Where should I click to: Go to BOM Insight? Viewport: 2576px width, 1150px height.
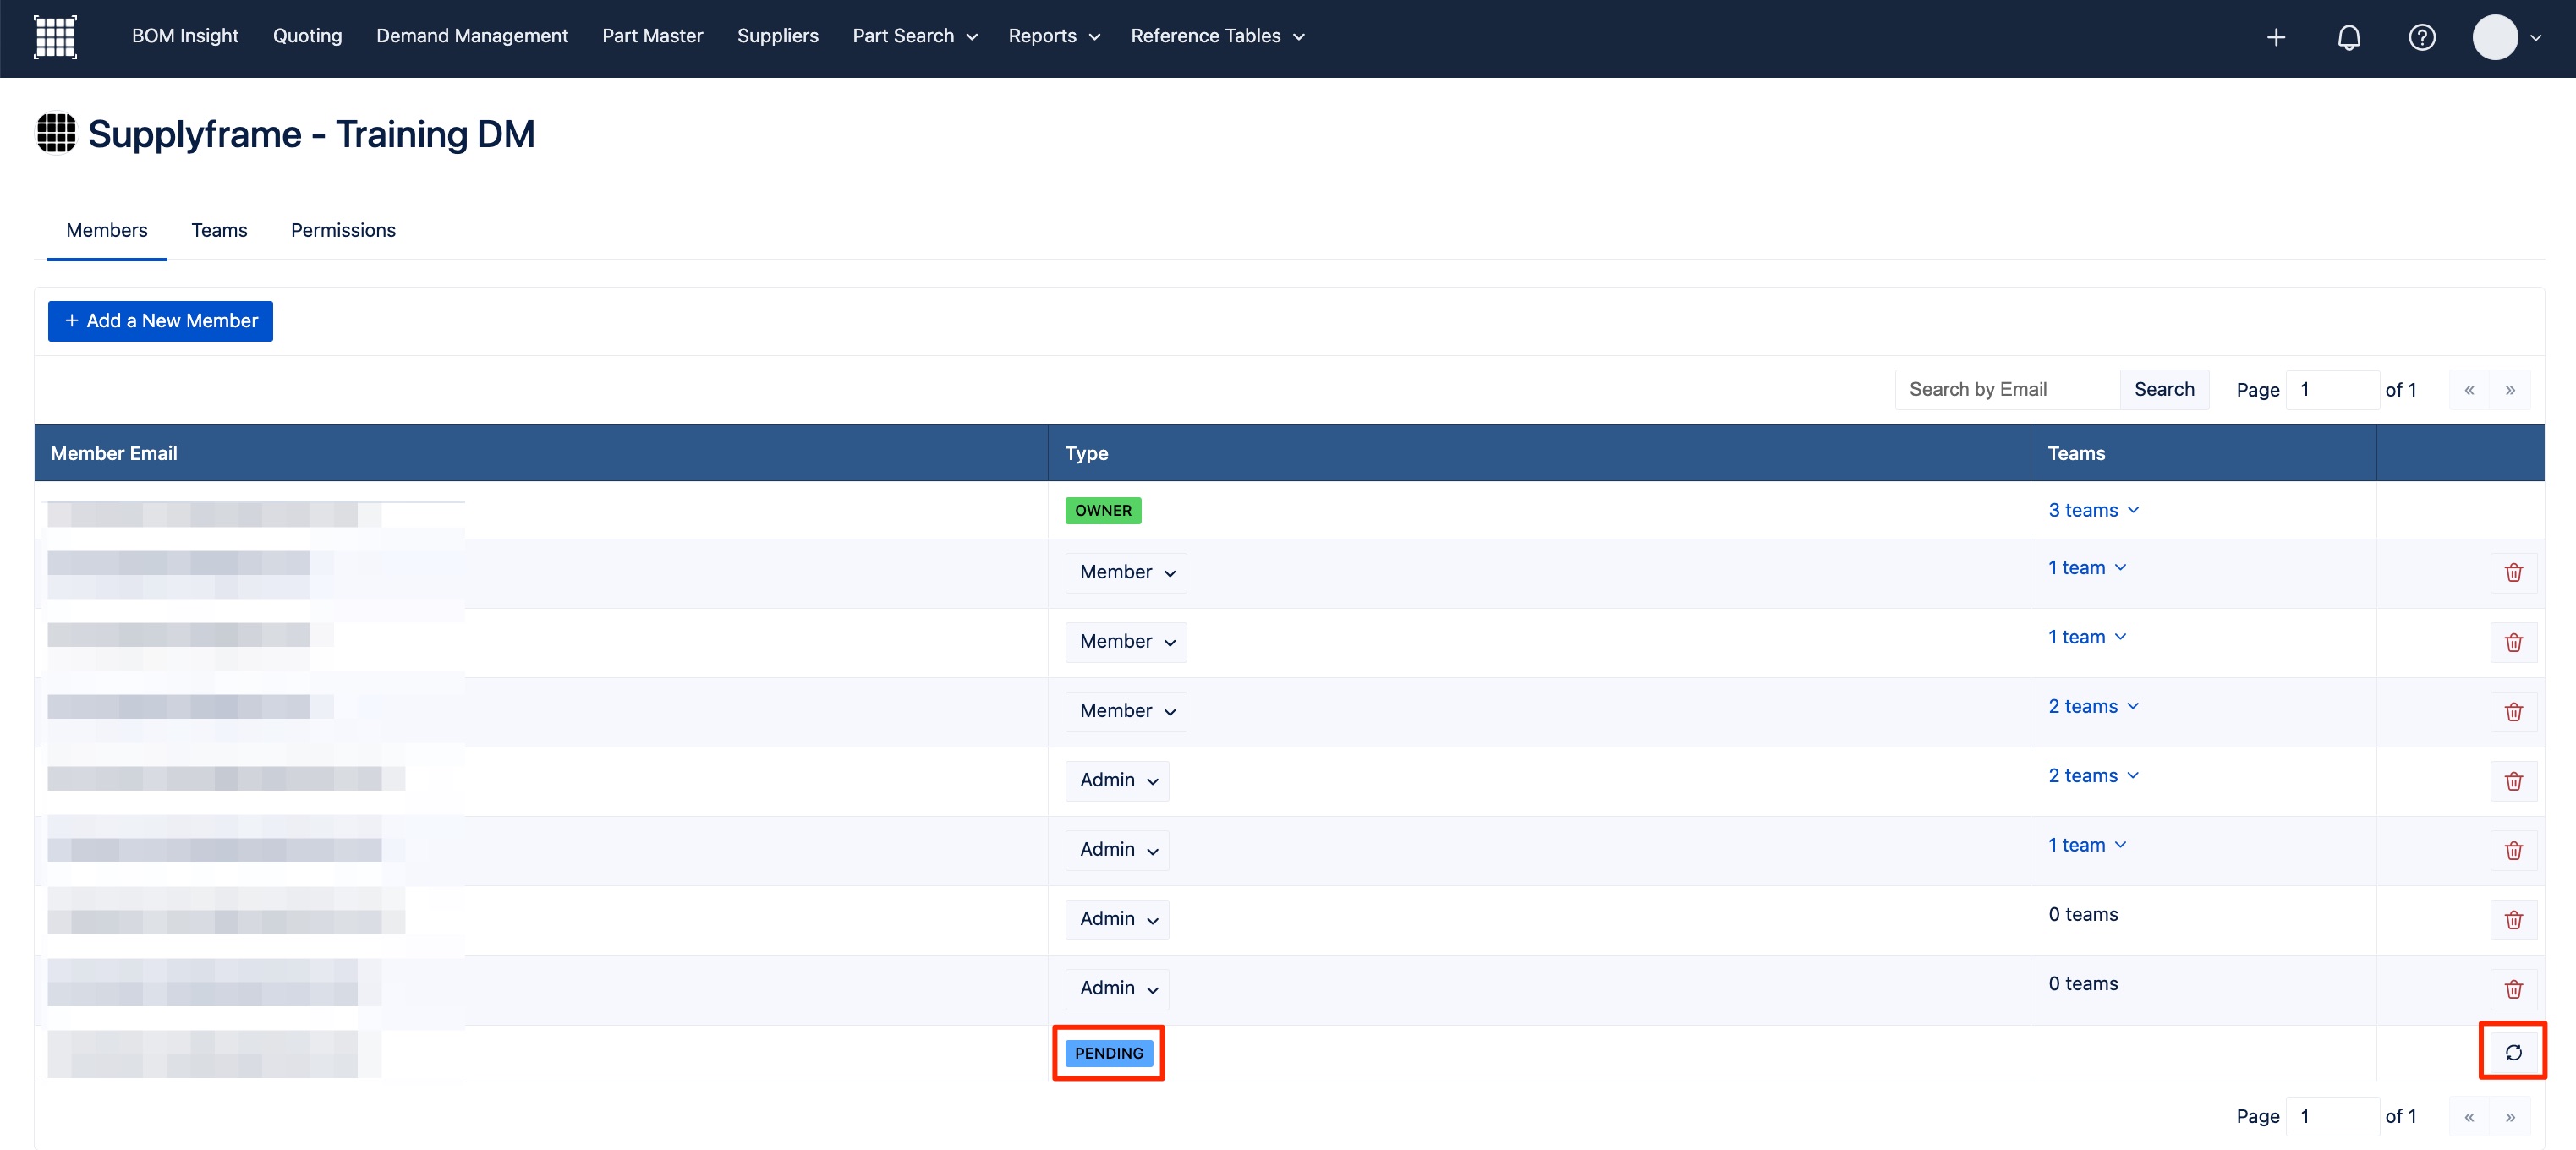[x=185, y=36]
